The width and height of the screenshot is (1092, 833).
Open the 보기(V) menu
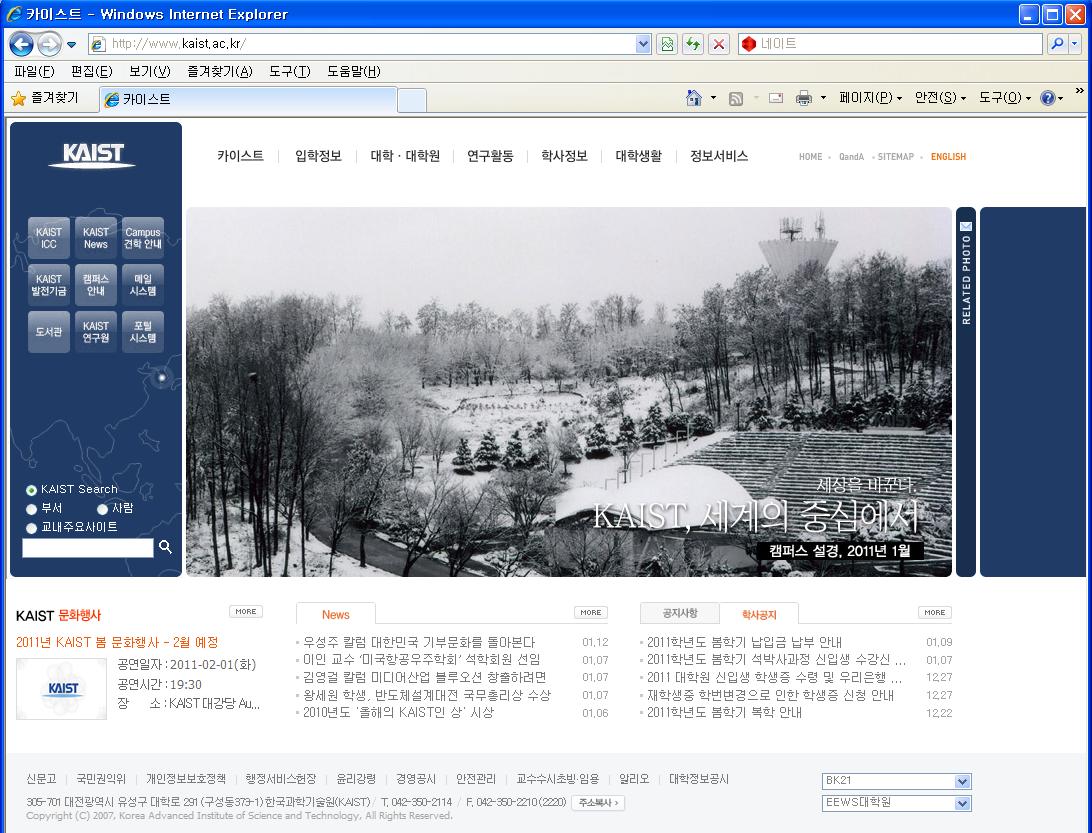point(150,71)
